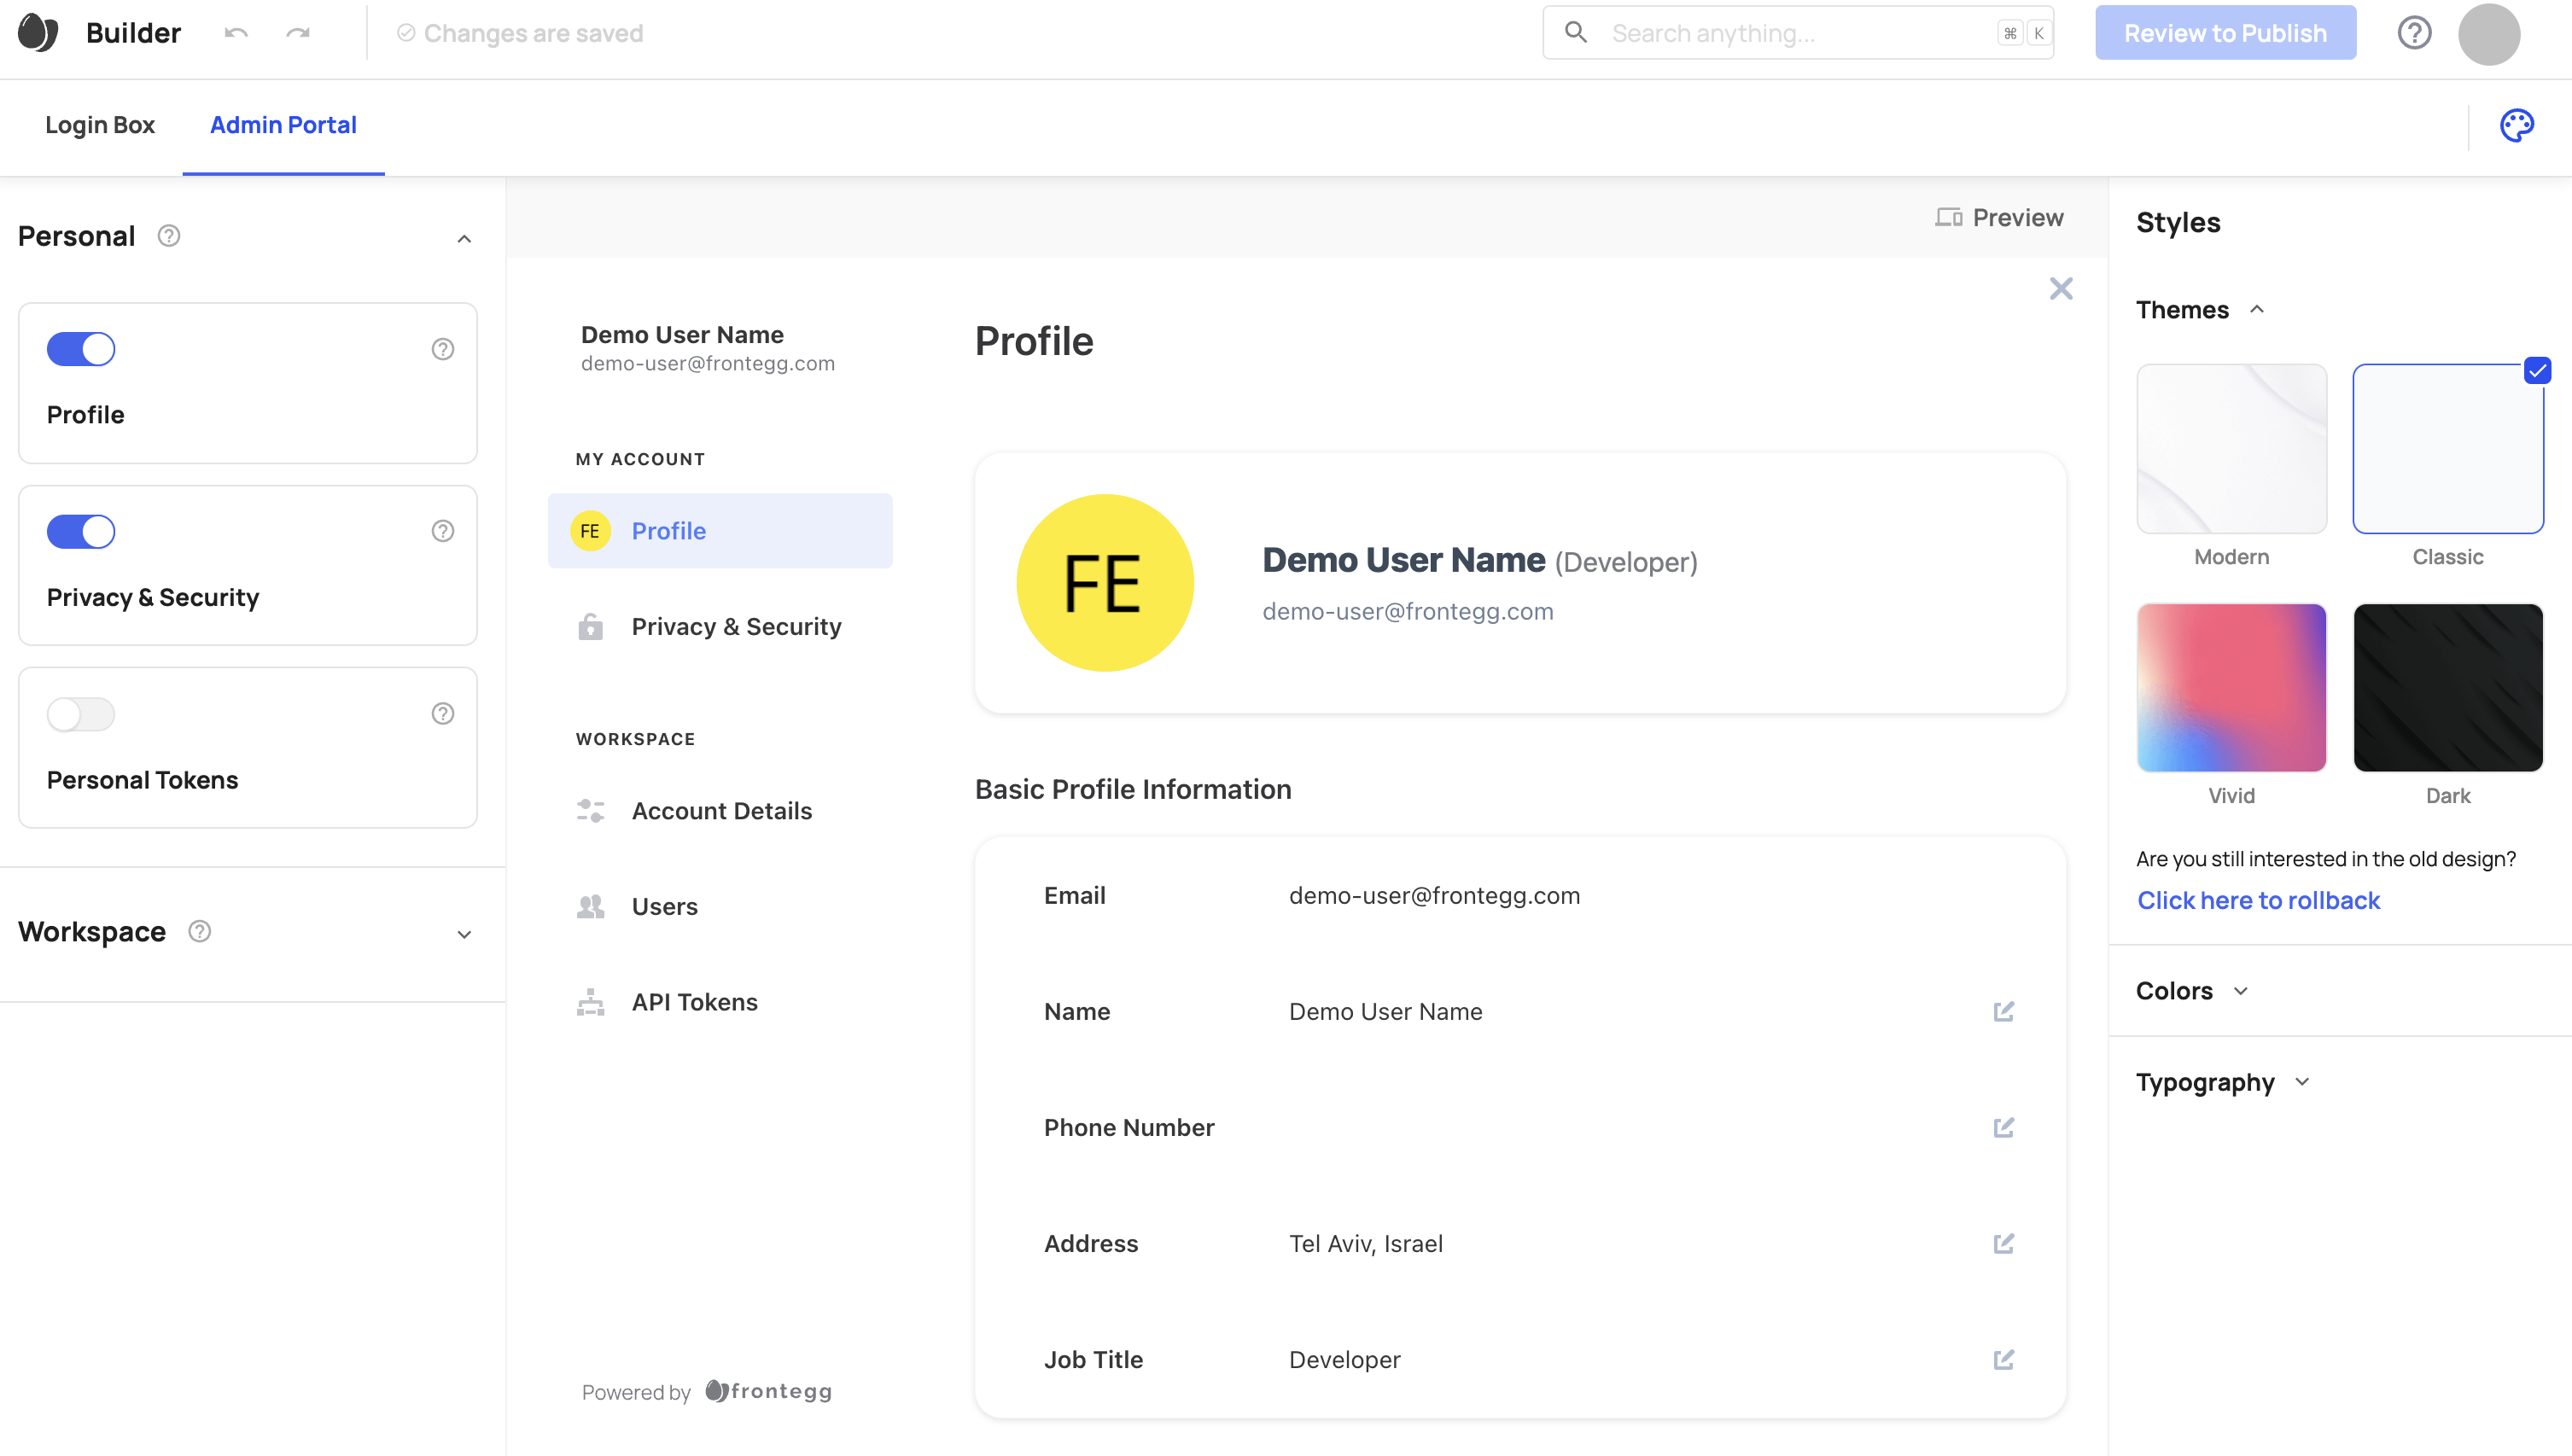Click the palette/themes icon top right
The image size is (2572, 1456).
click(x=2517, y=124)
